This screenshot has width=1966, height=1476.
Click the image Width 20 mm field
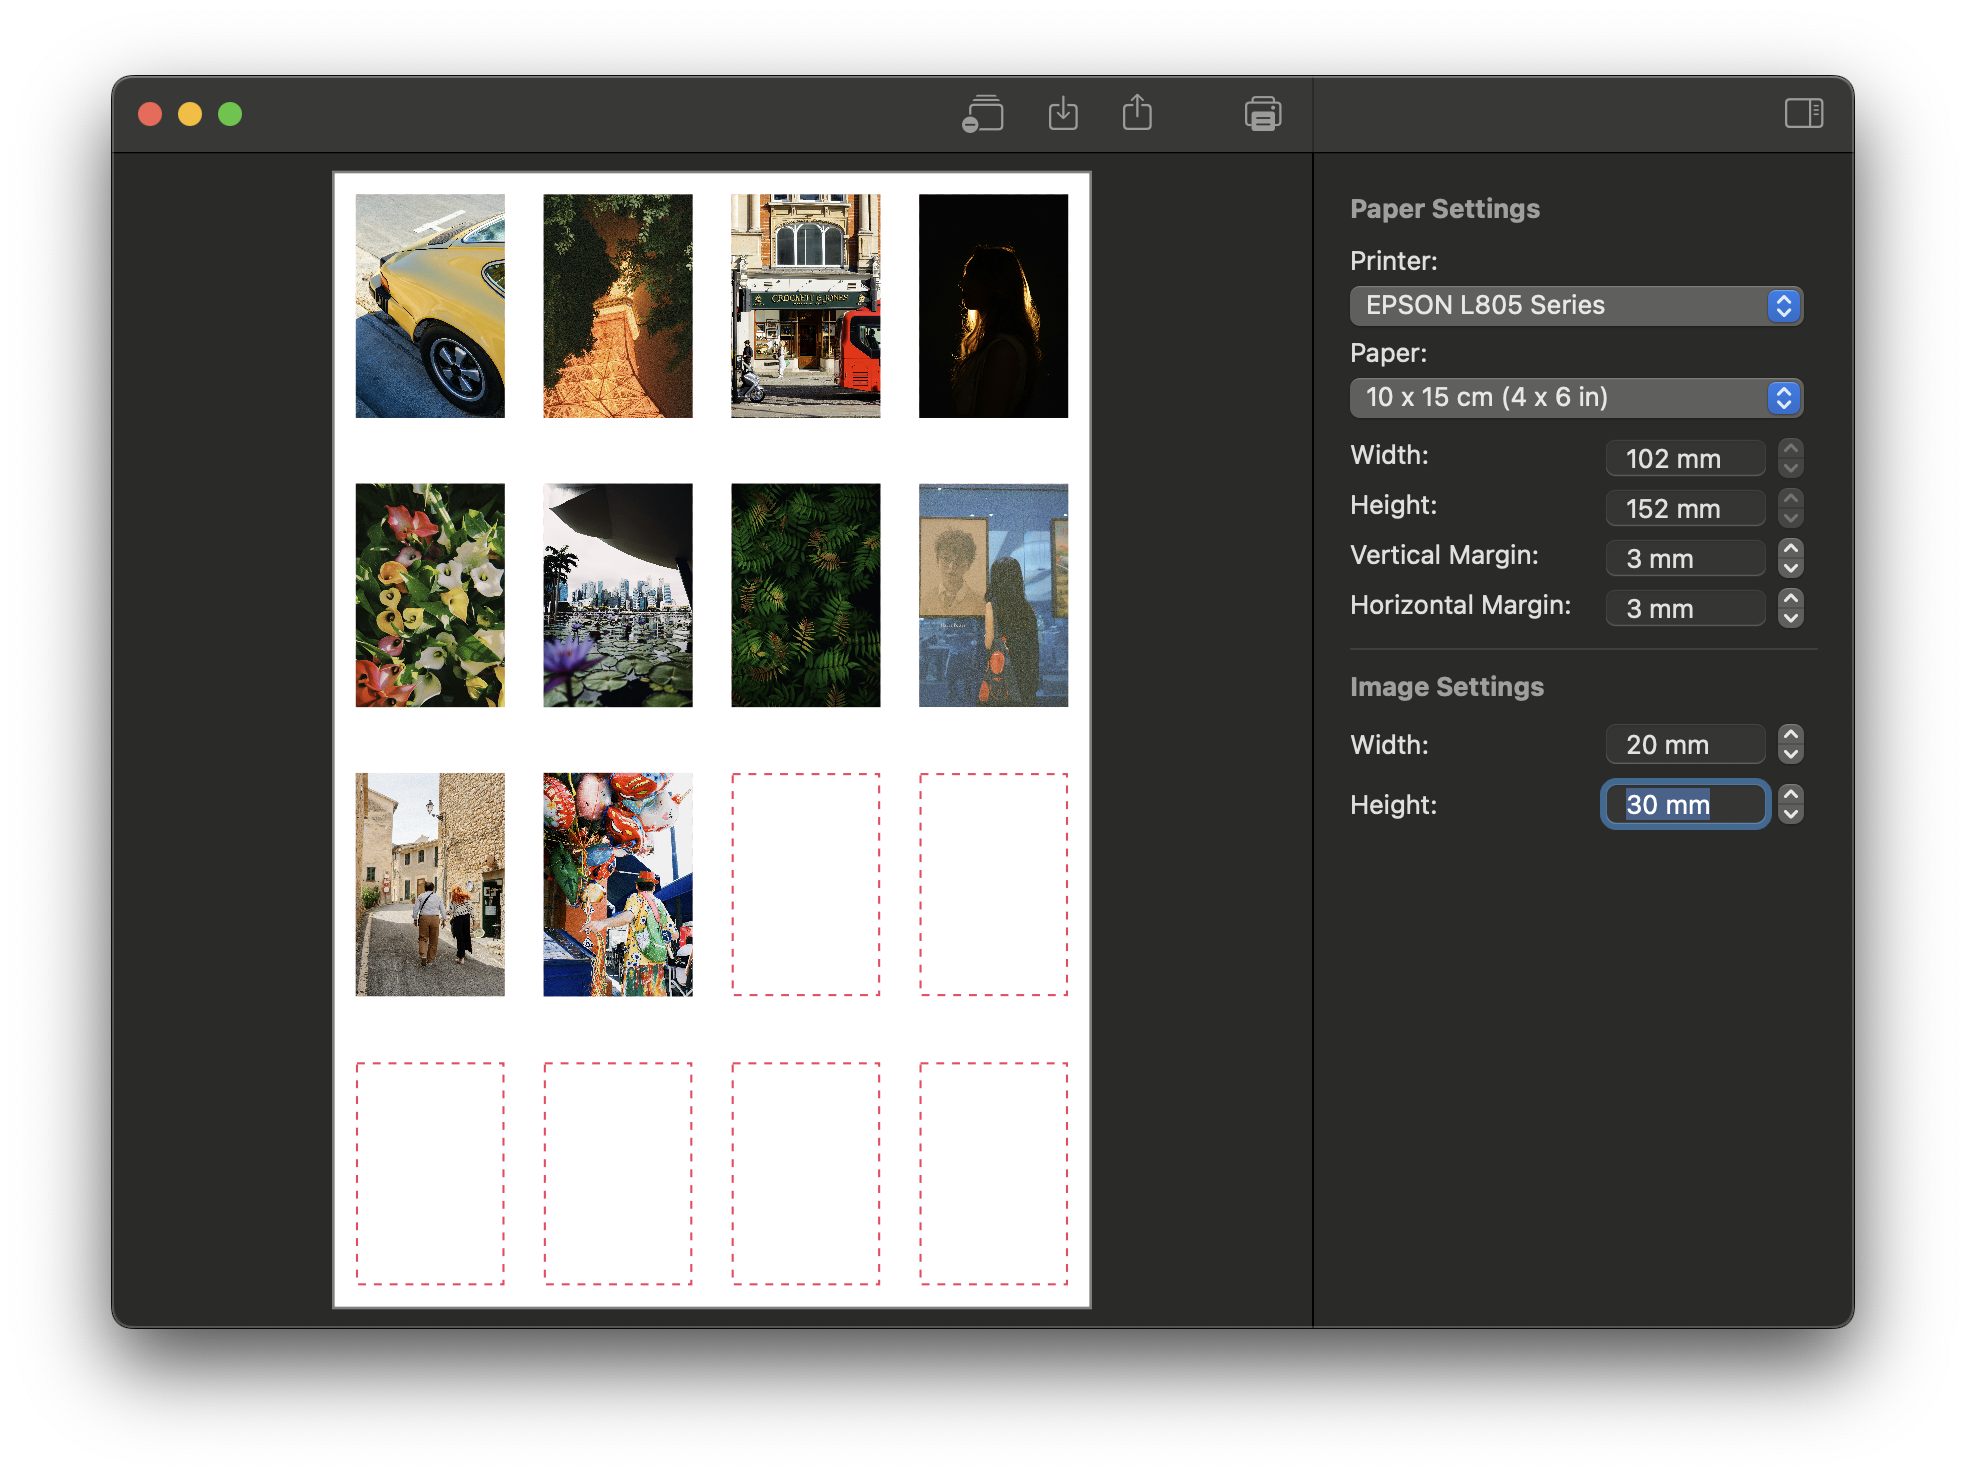click(1685, 744)
